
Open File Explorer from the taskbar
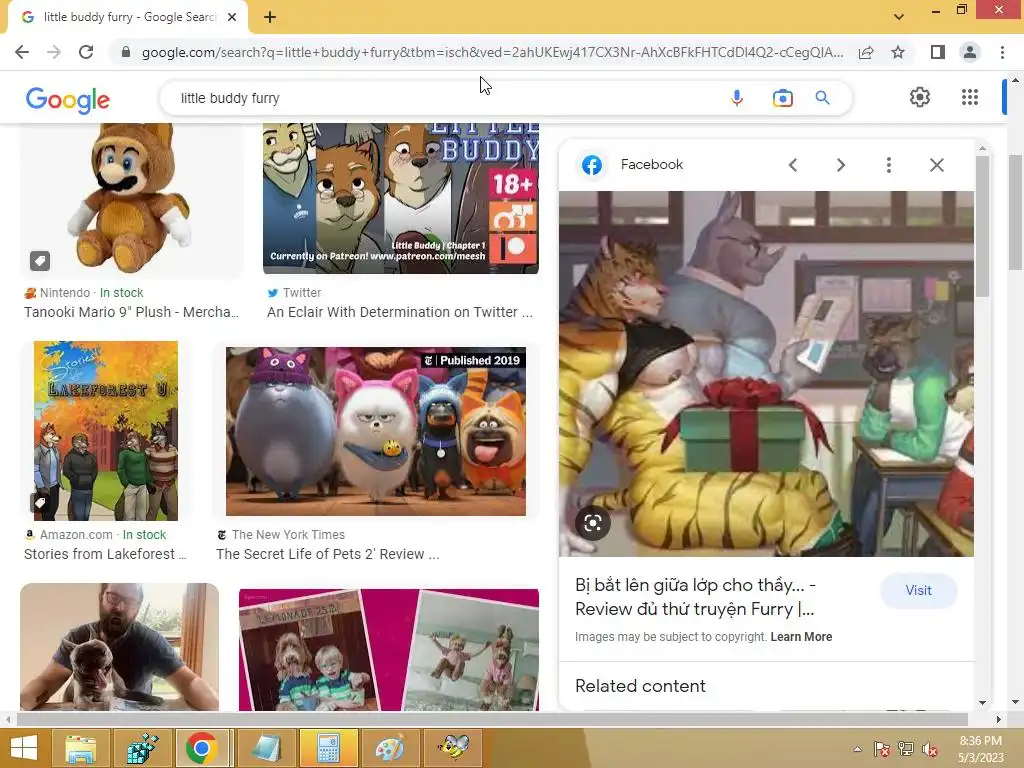[x=80, y=748]
